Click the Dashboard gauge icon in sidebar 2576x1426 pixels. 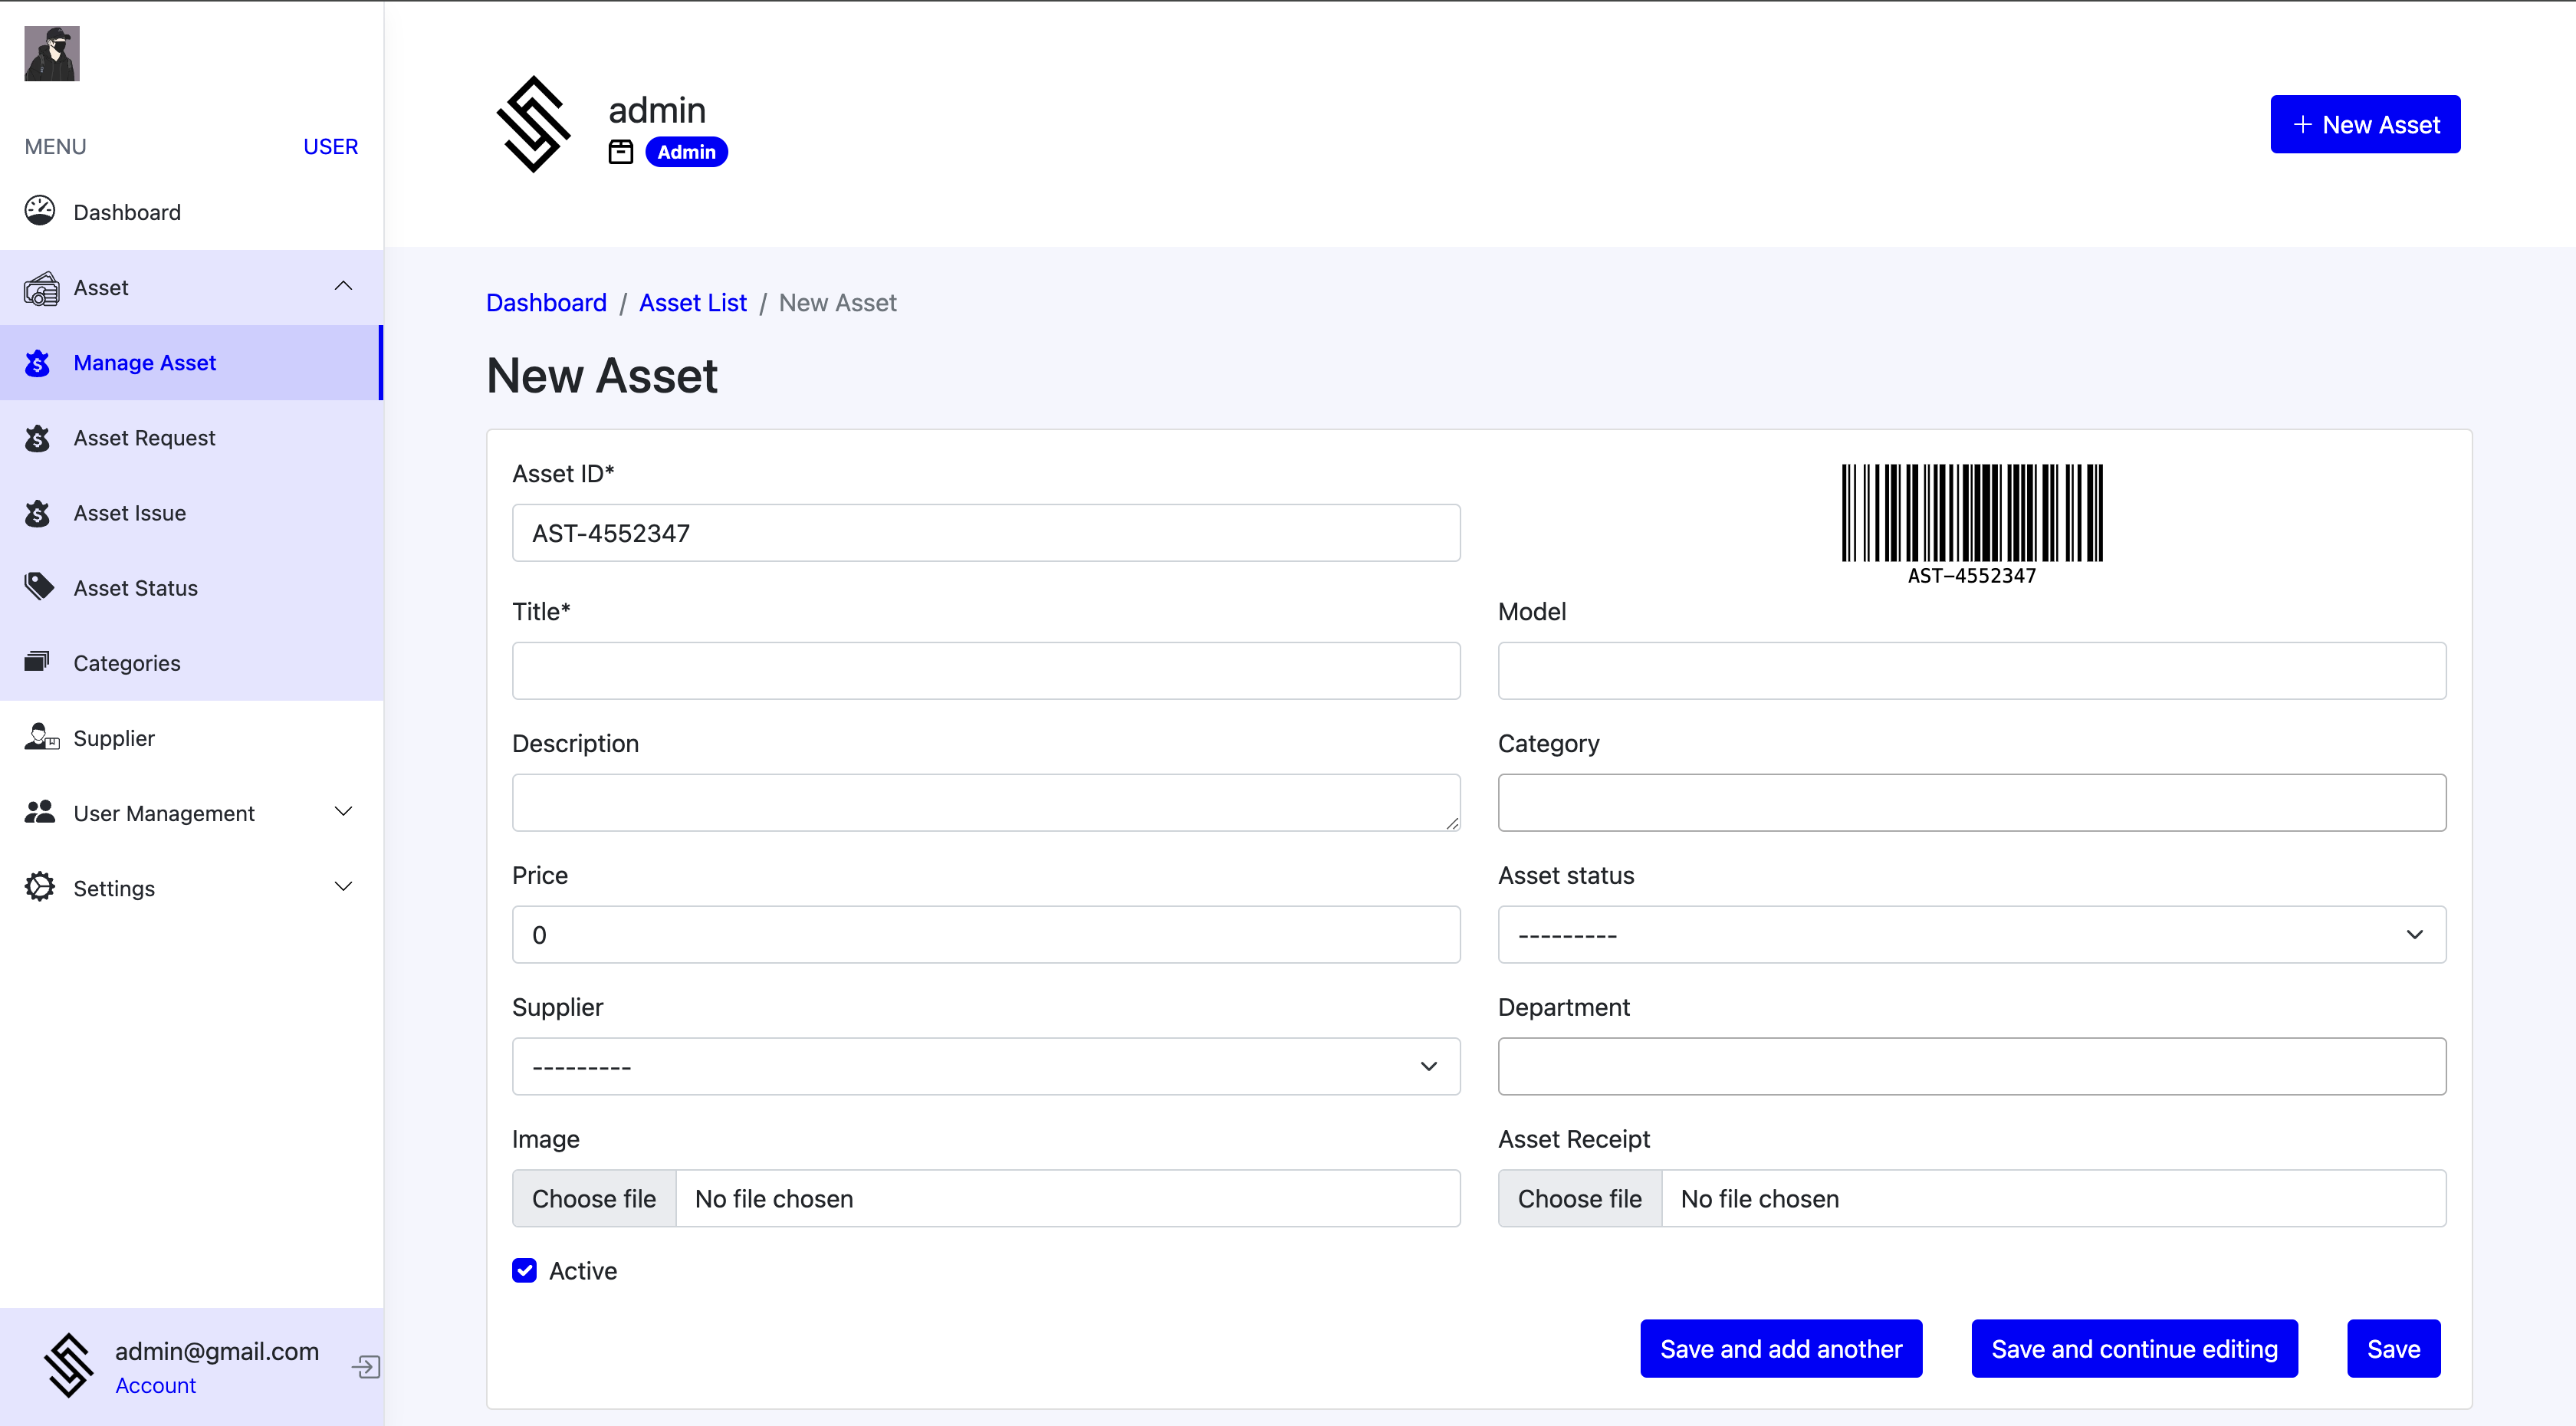click(x=40, y=211)
